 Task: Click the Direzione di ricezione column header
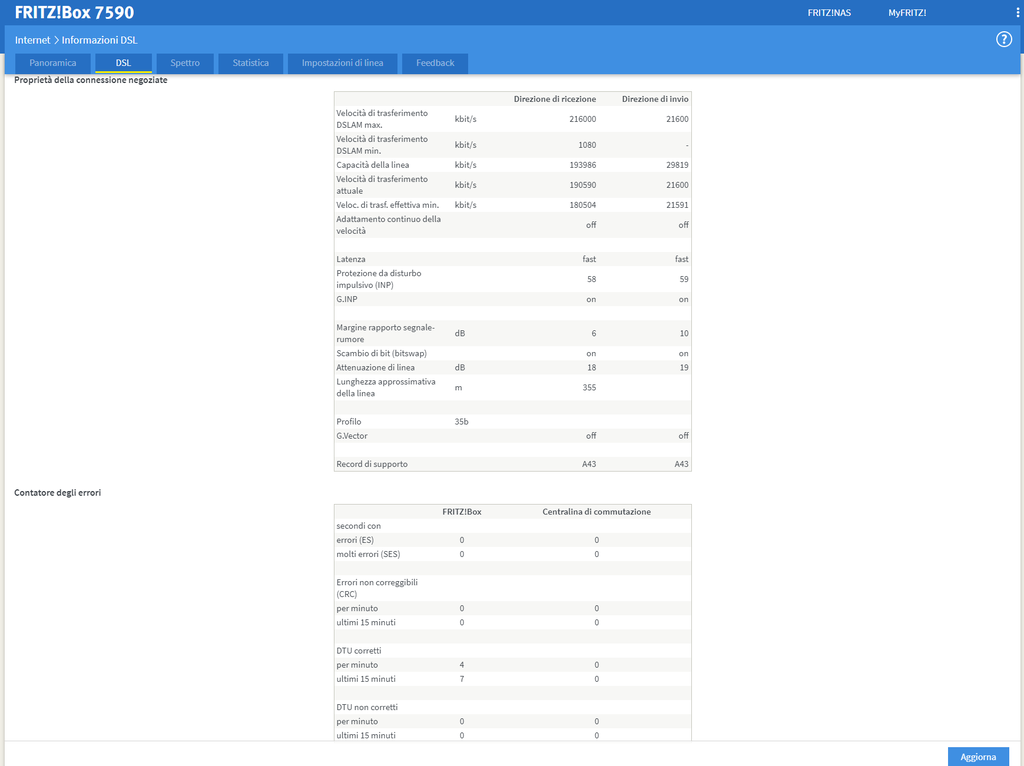[555, 99]
